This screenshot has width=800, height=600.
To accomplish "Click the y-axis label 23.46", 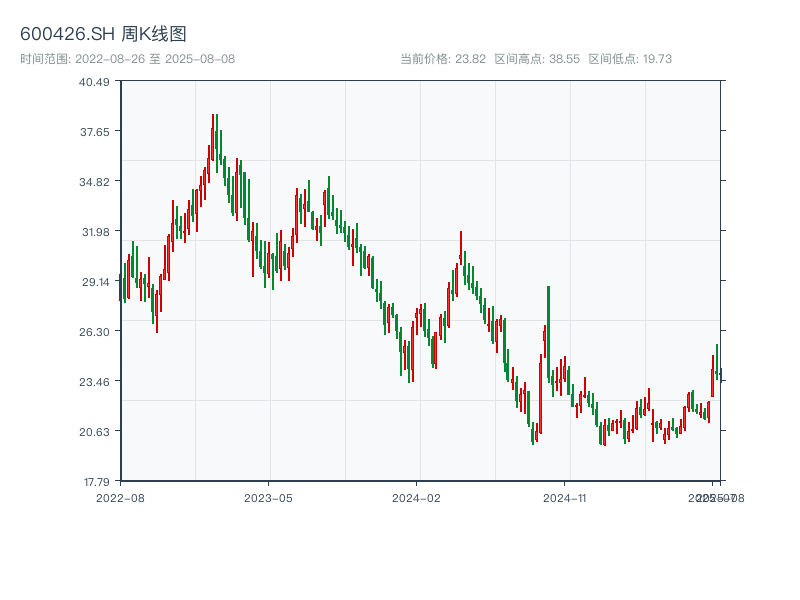I will point(94,382).
